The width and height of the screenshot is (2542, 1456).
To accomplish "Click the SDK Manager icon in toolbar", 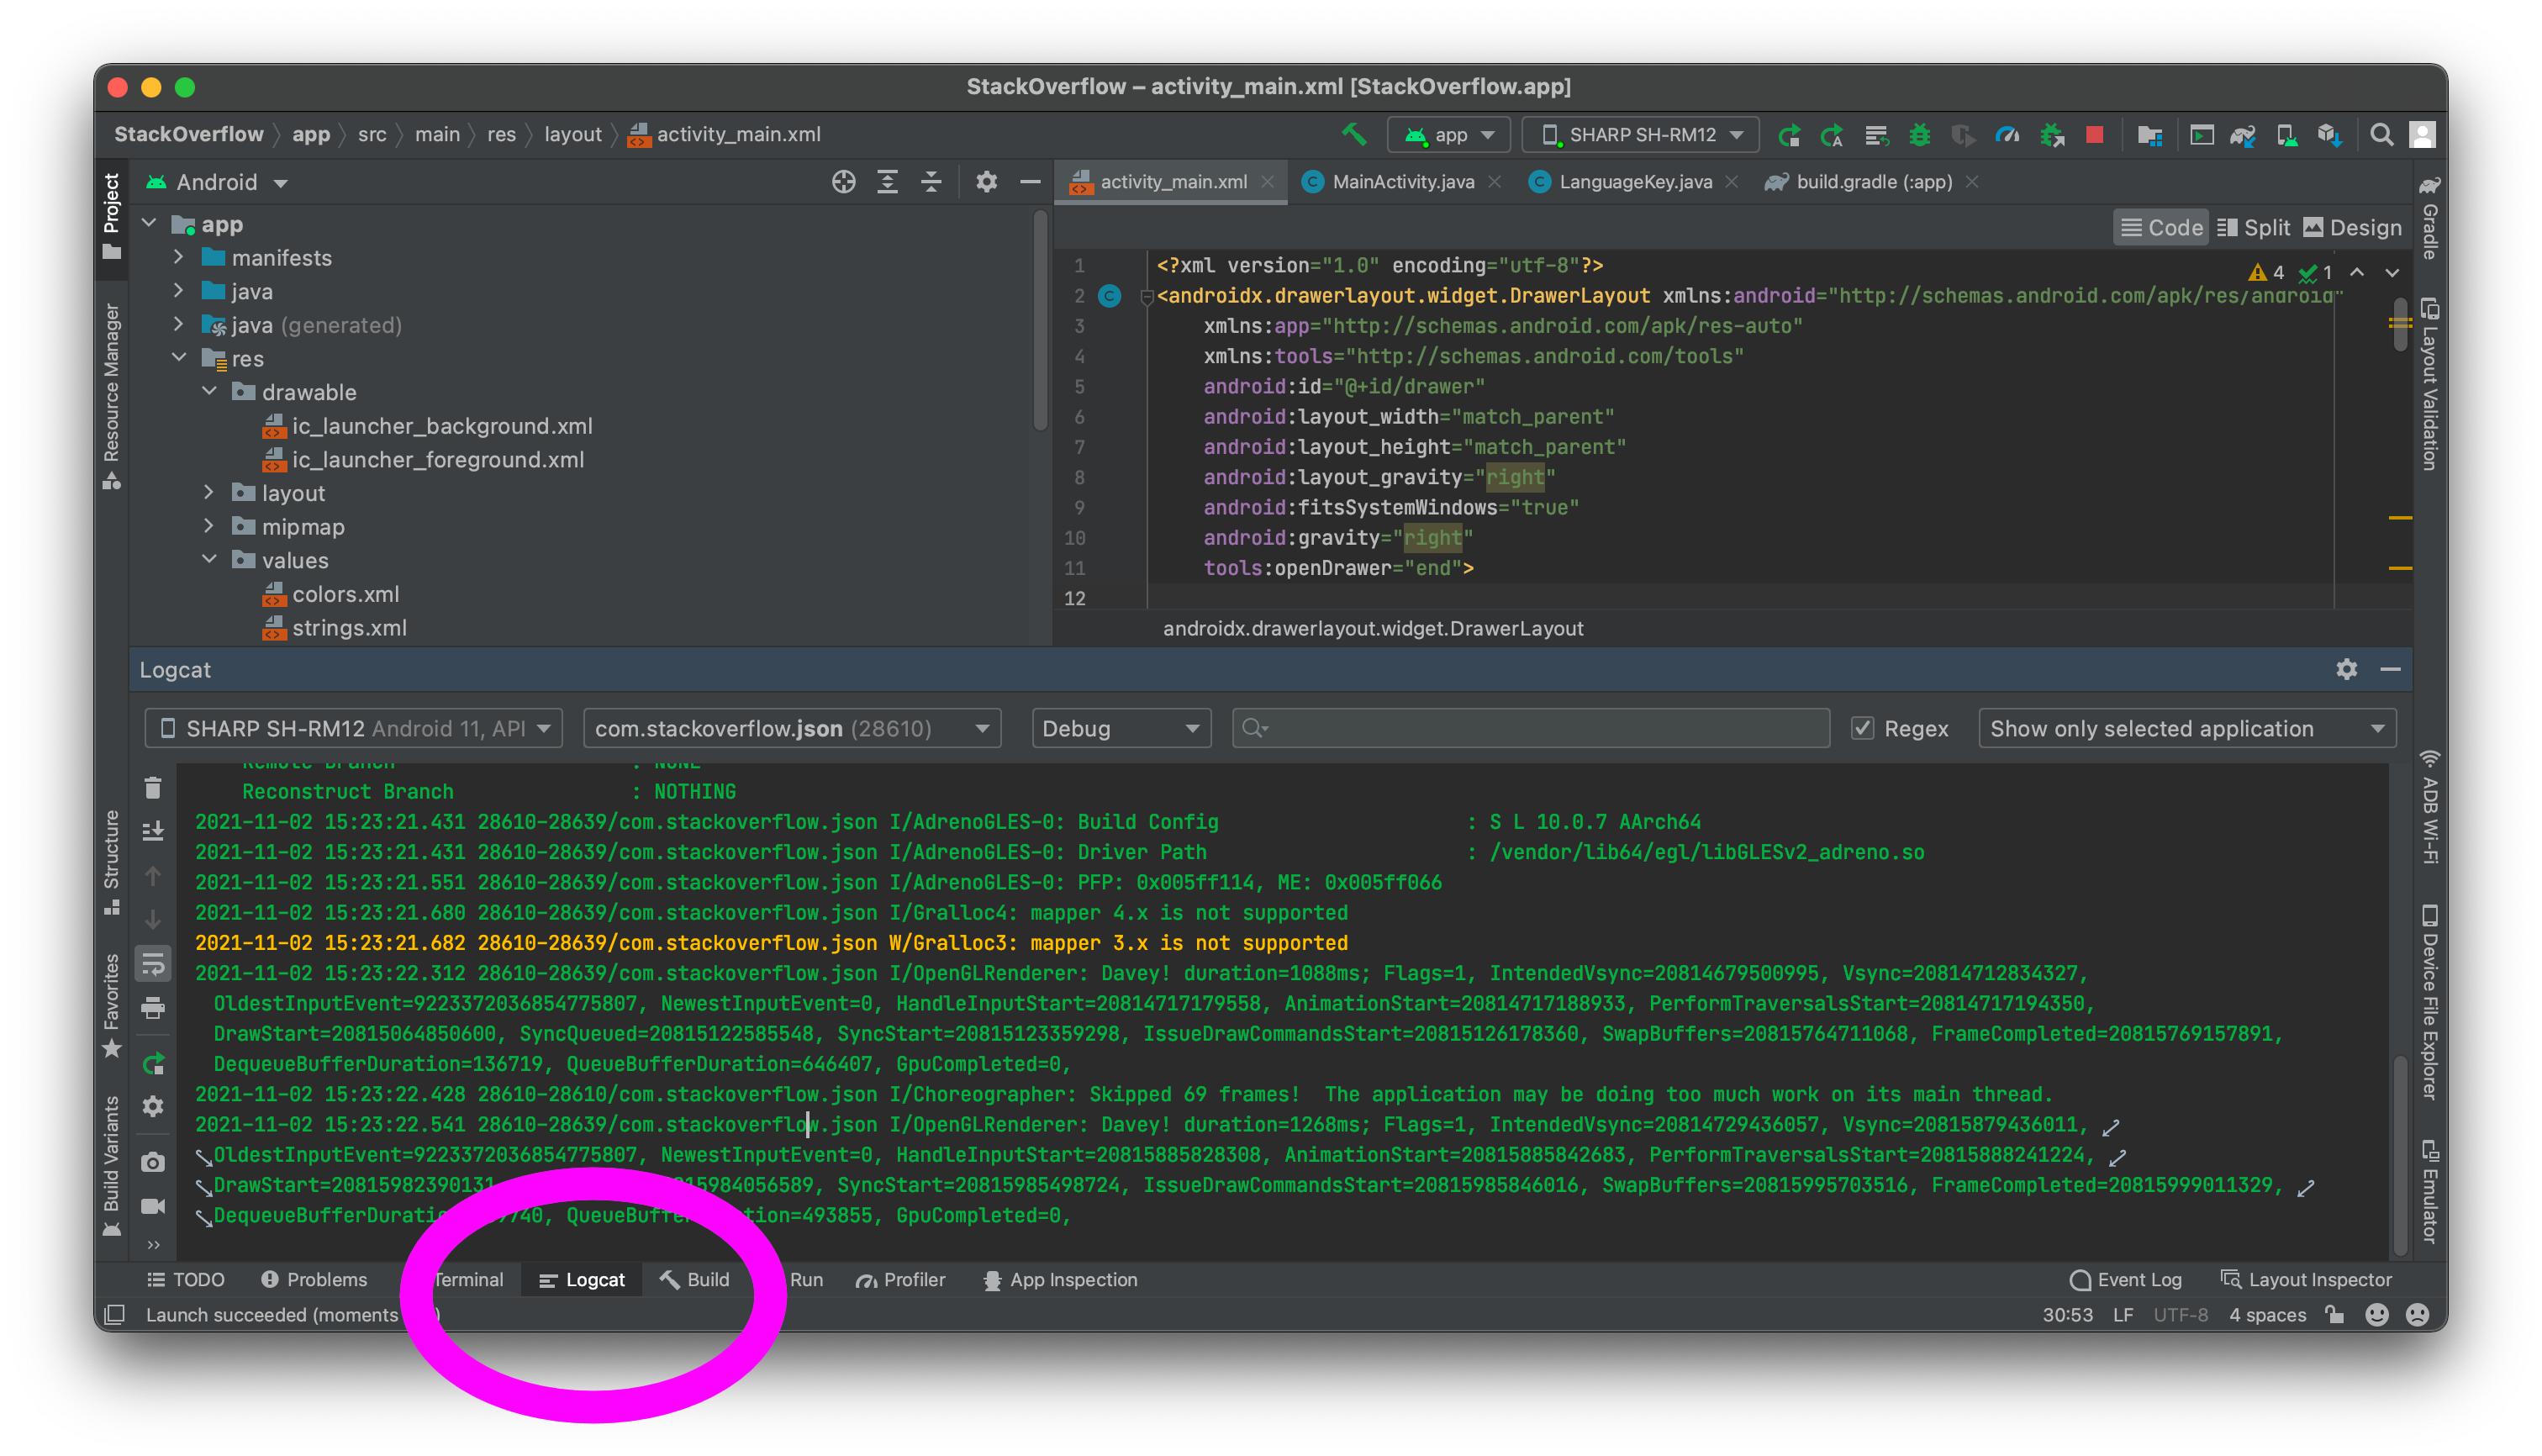I will (x=2330, y=135).
